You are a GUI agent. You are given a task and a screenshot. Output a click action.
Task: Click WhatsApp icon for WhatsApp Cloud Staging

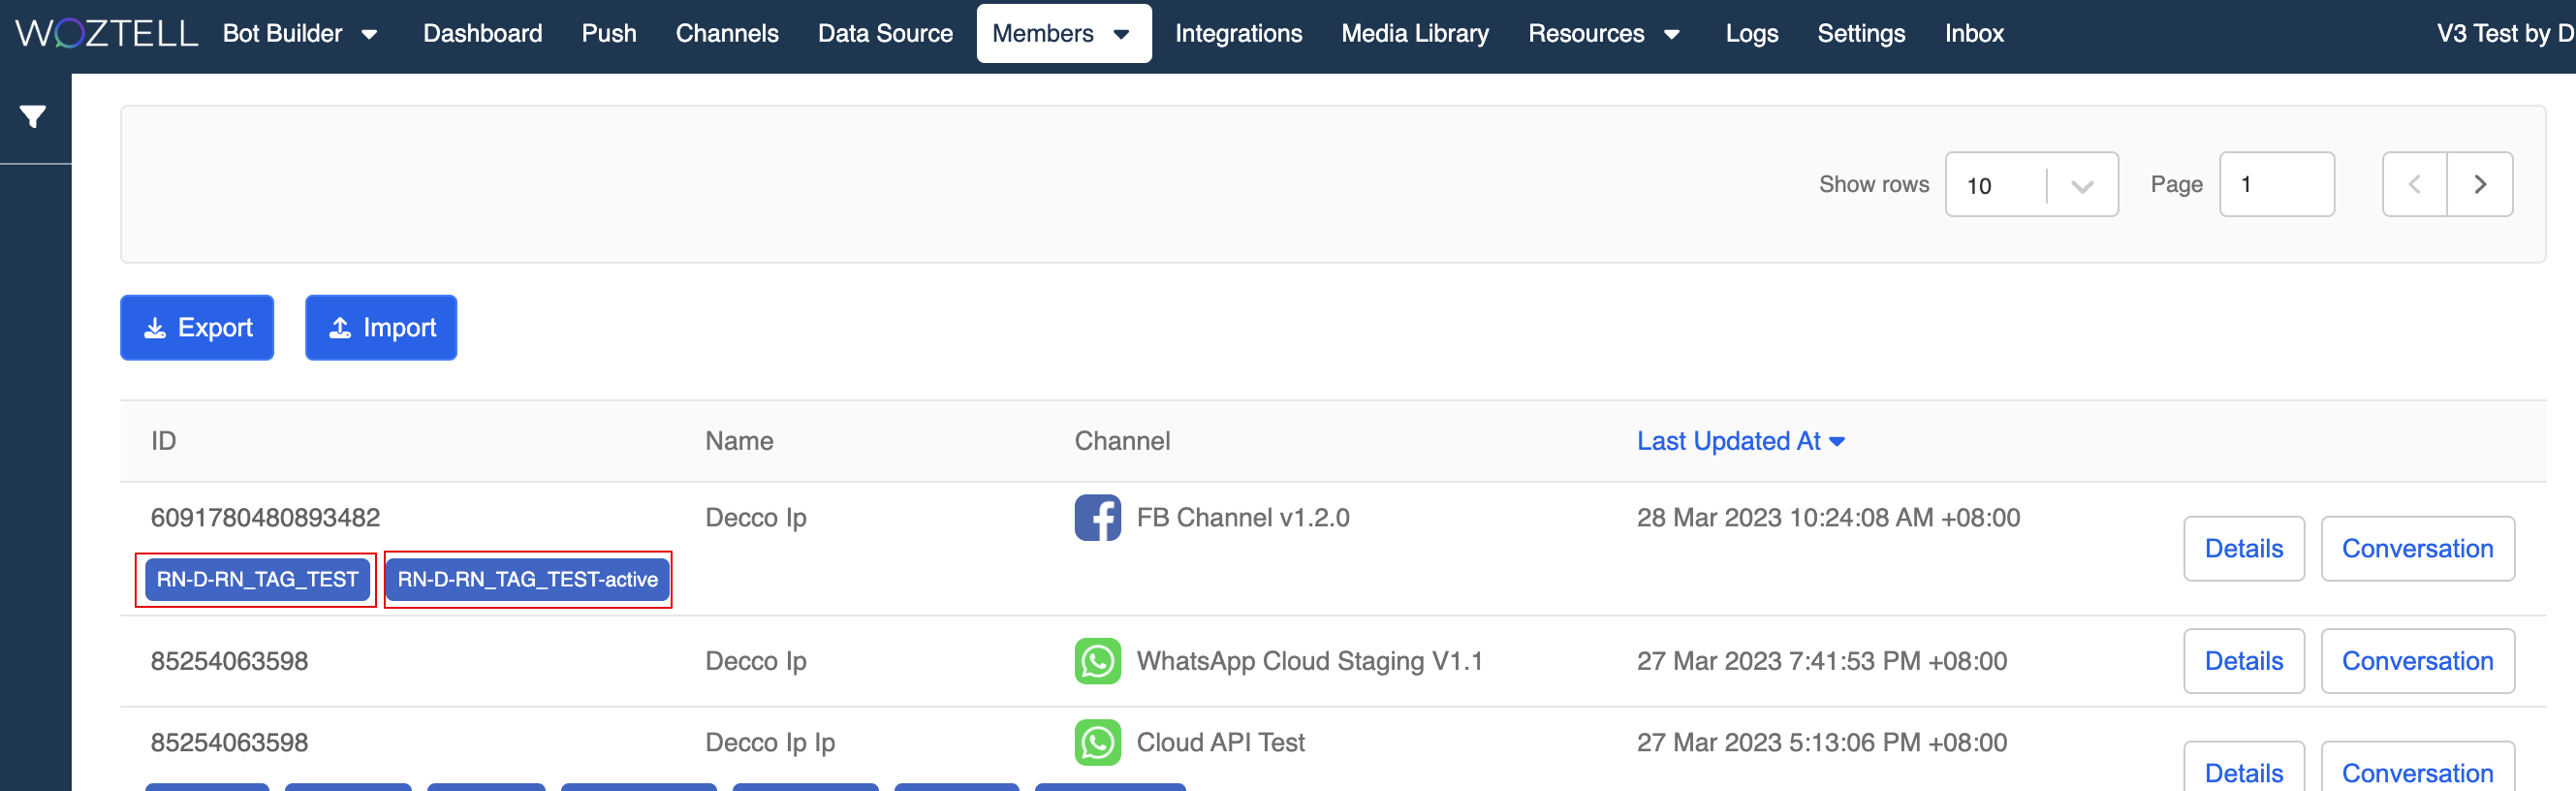pos(1097,661)
